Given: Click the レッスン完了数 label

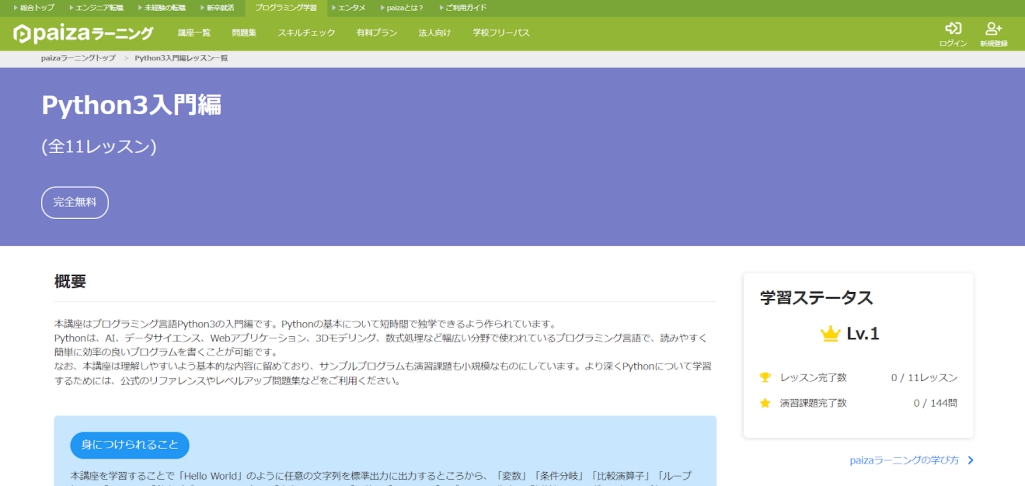Looking at the screenshot, I should 813,377.
